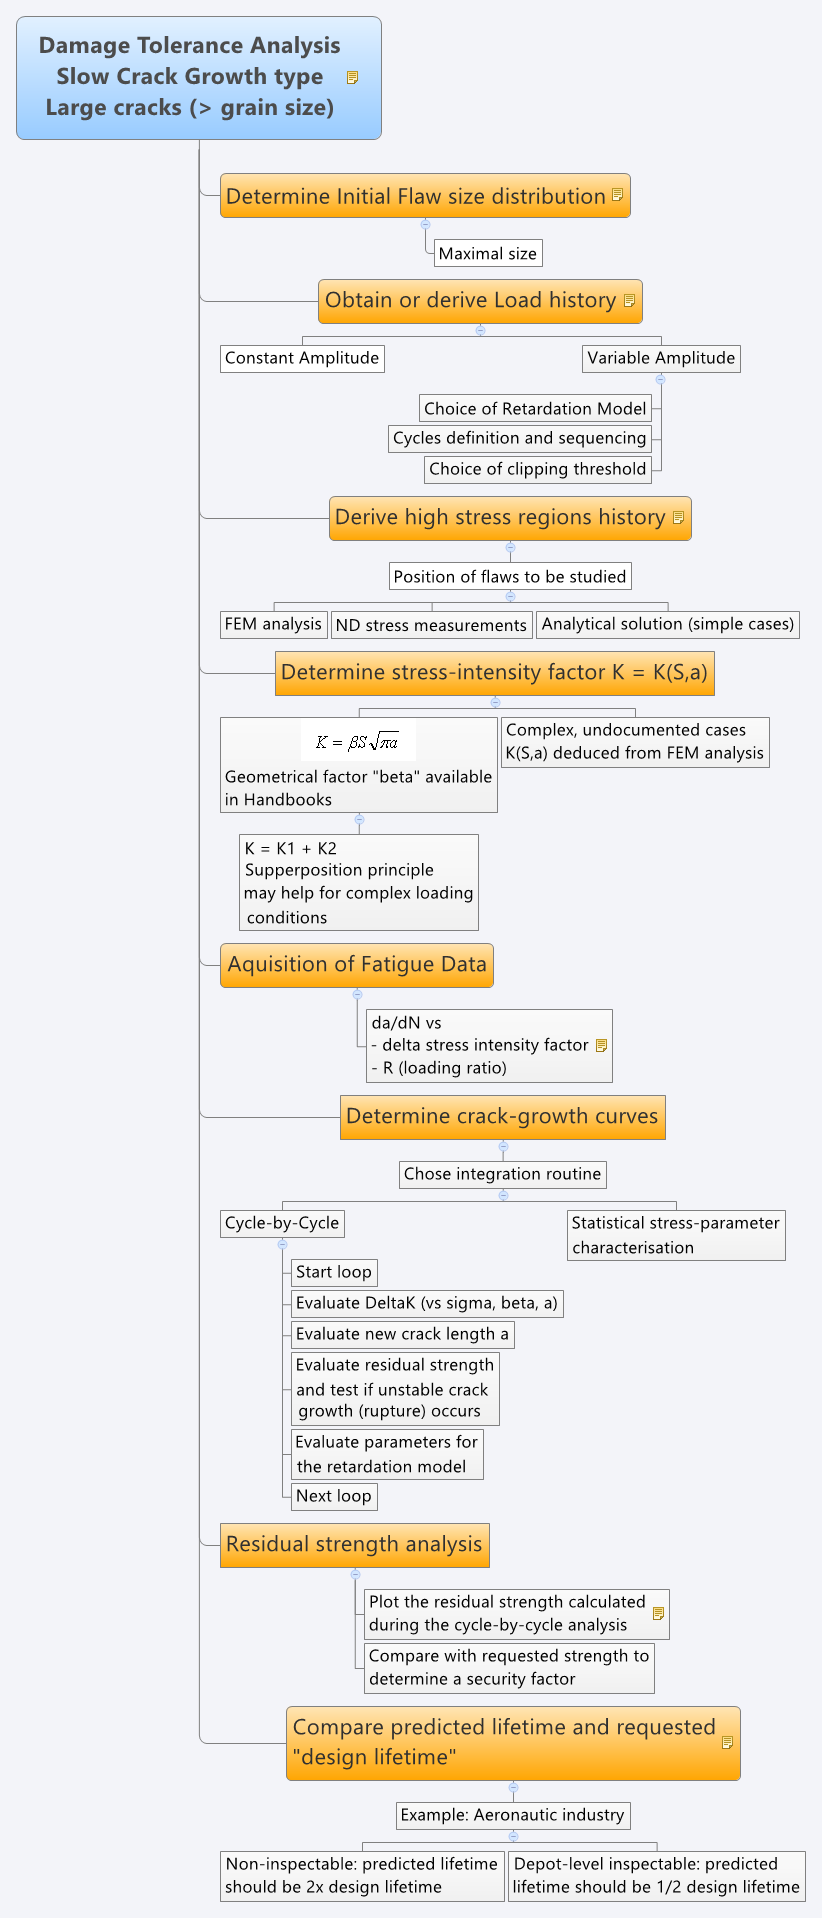Open note on Determine Initial Flaw size distribution
Viewport: 822px width, 1918px height.
click(618, 195)
